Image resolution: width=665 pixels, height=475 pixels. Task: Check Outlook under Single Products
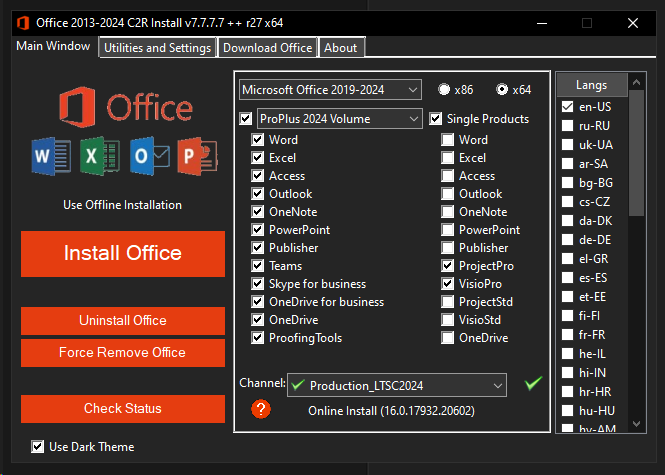point(447,194)
